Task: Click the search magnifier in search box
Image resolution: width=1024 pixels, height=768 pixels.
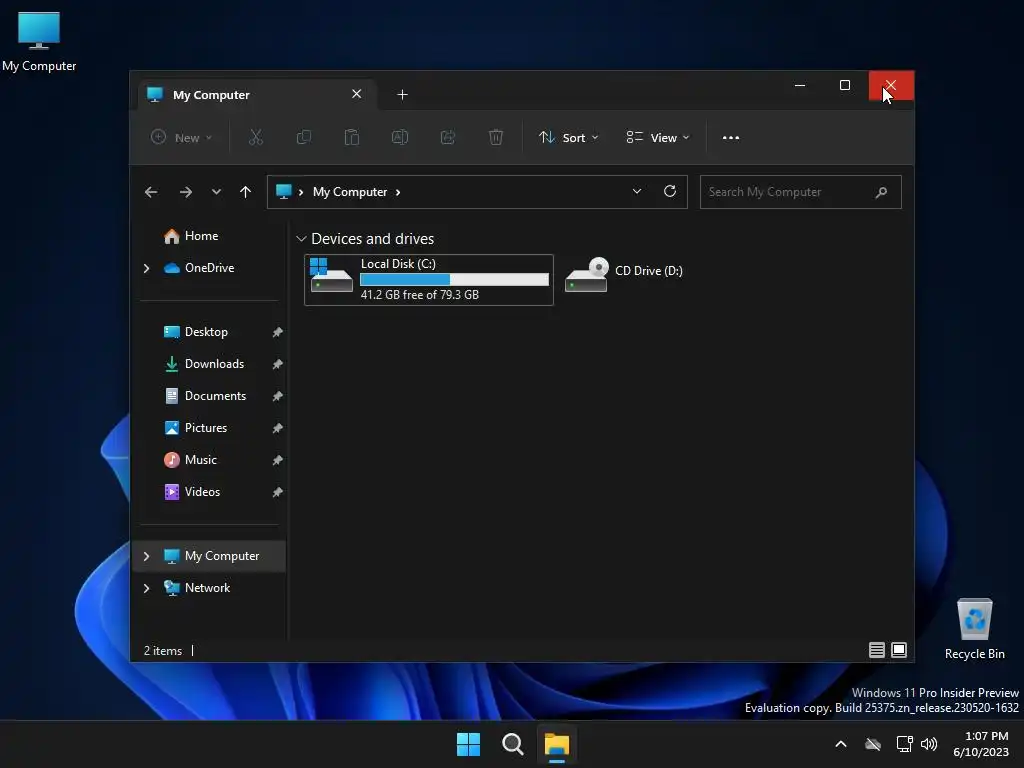Action: click(x=882, y=192)
